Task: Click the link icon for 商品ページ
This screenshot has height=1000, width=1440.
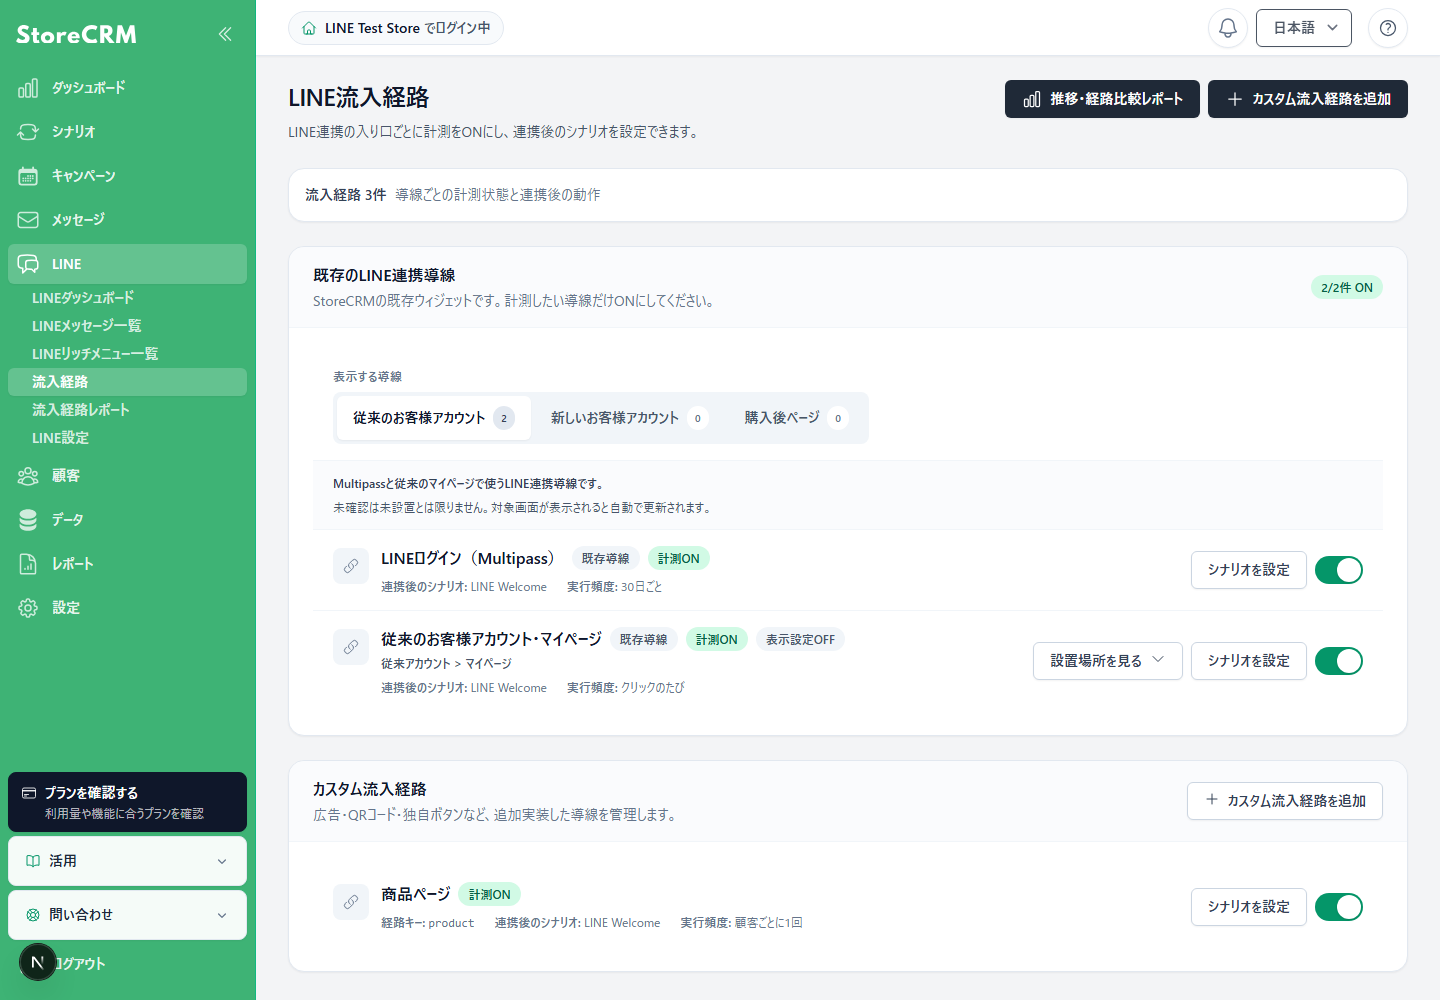Action: click(351, 902)
